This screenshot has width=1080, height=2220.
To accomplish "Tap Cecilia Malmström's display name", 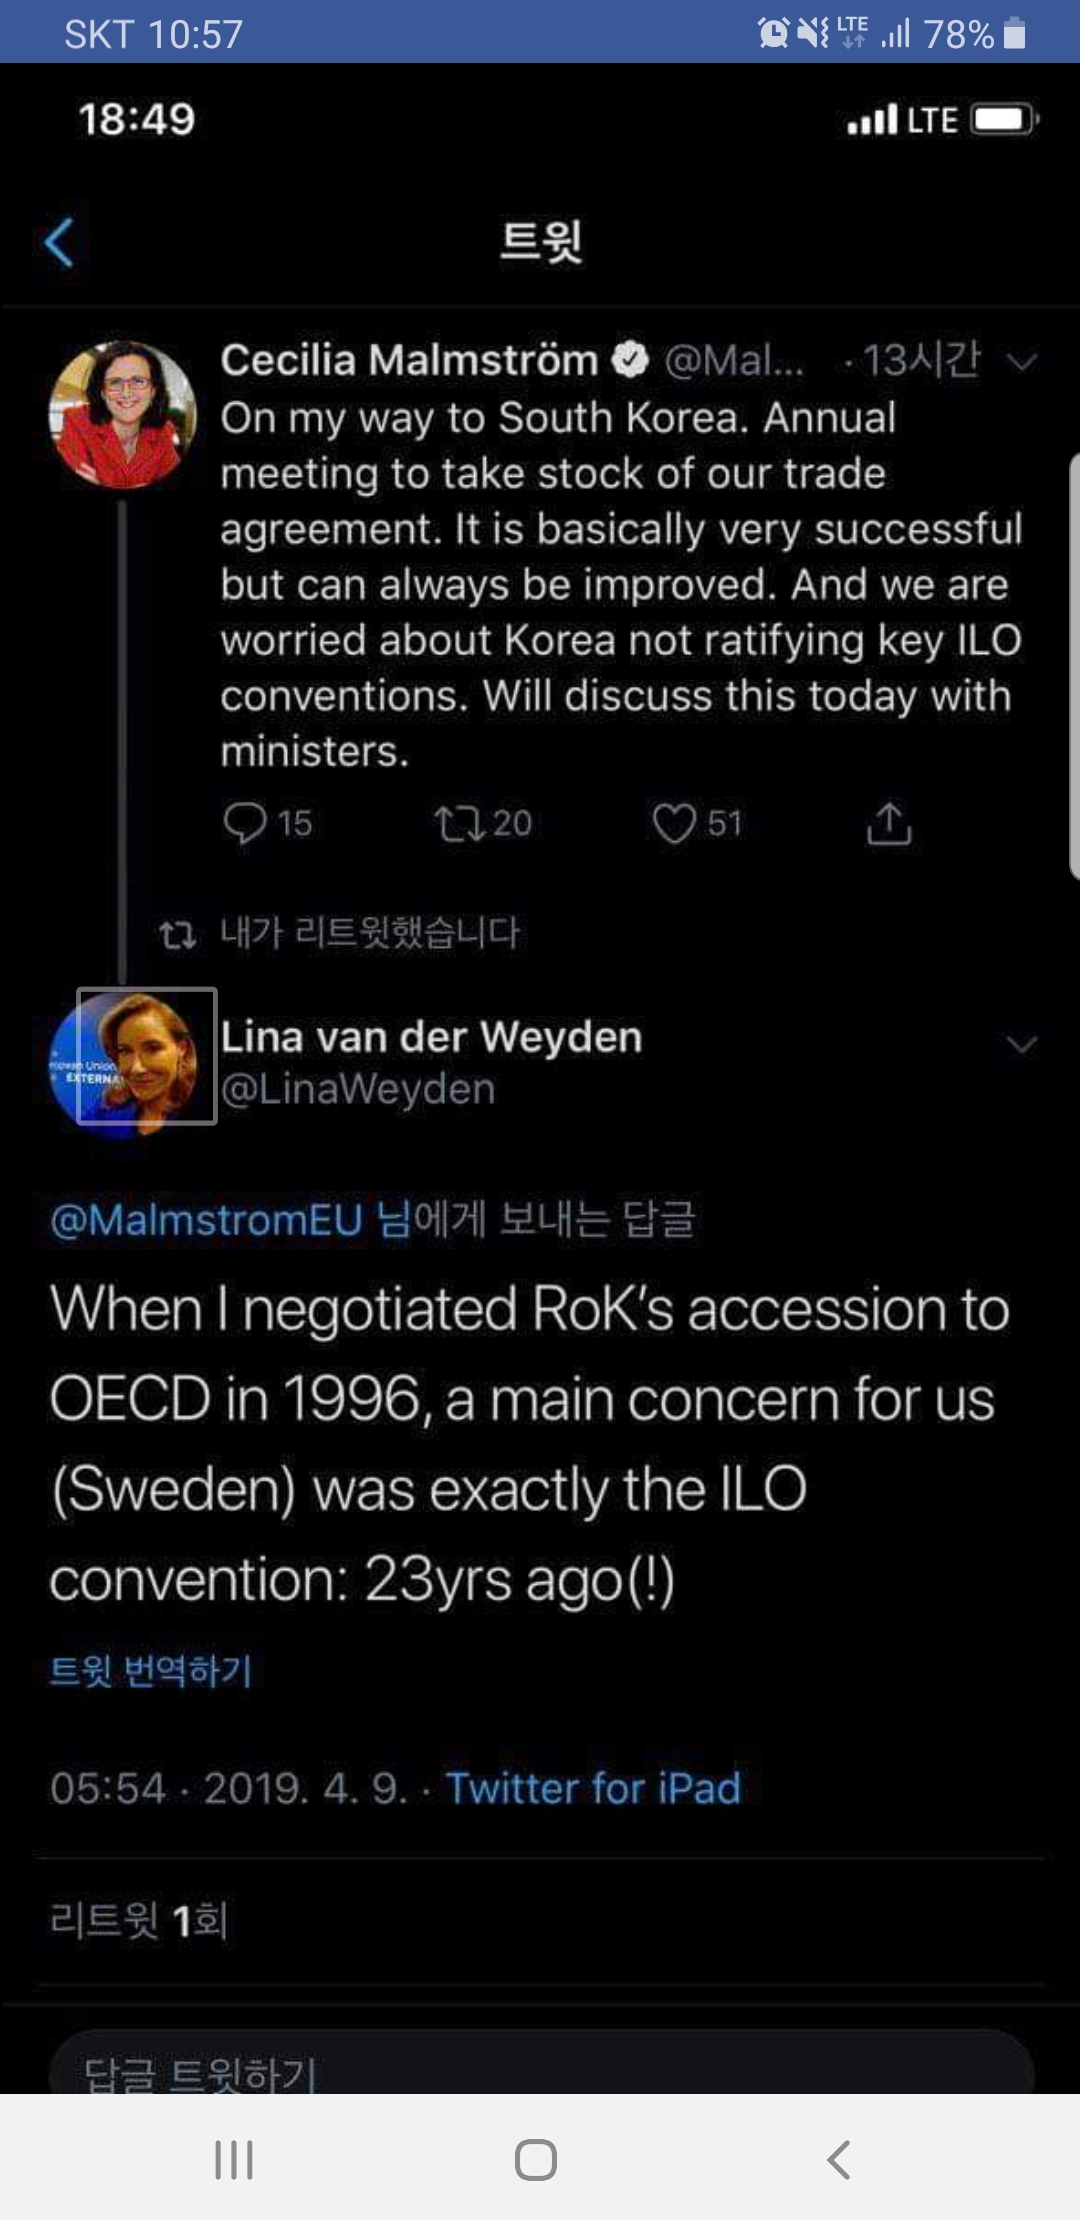I will (409, 360).
